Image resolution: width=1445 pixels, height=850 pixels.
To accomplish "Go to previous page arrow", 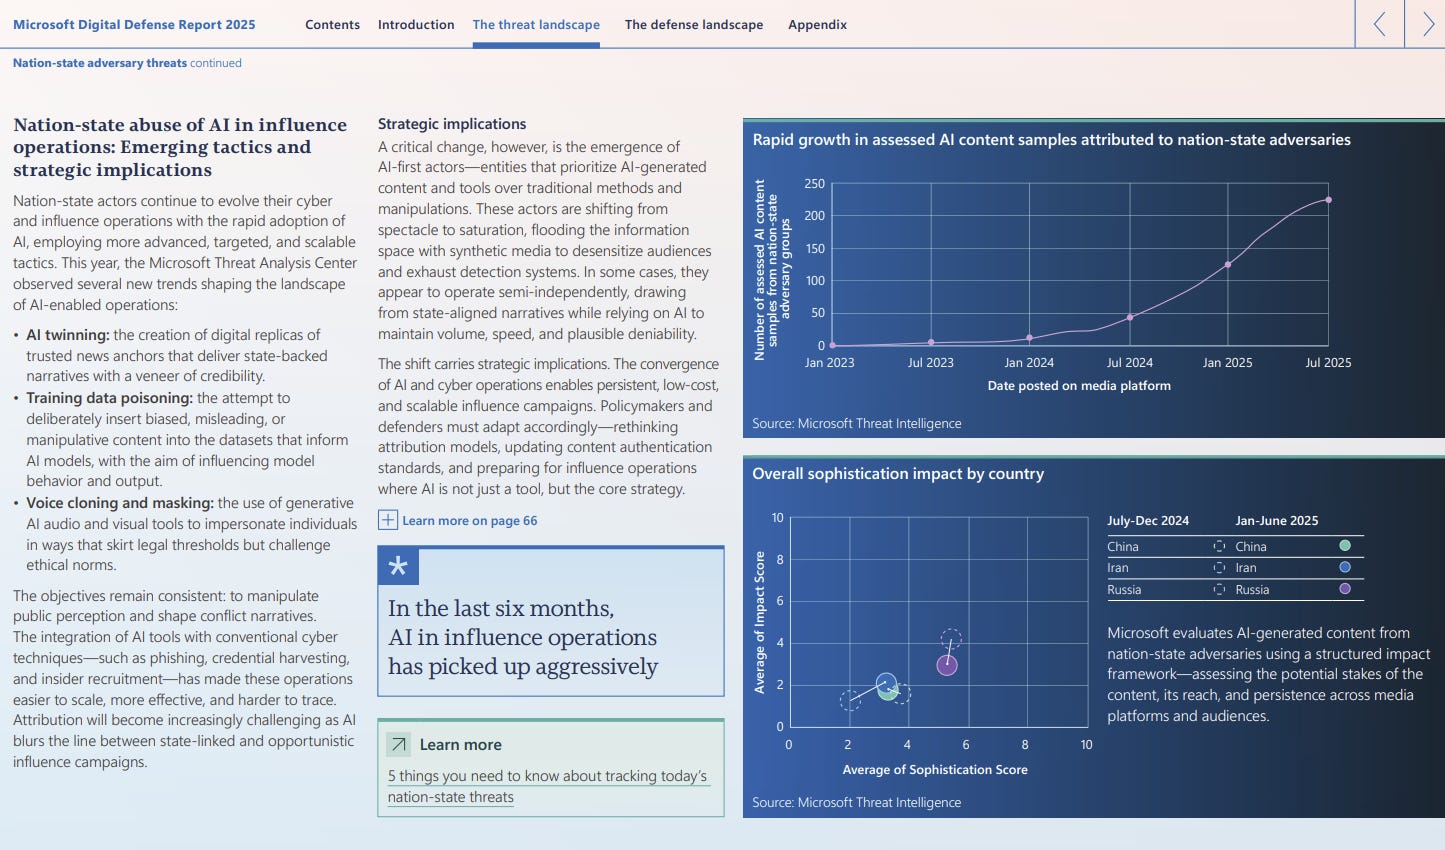I will (1379, 24).
